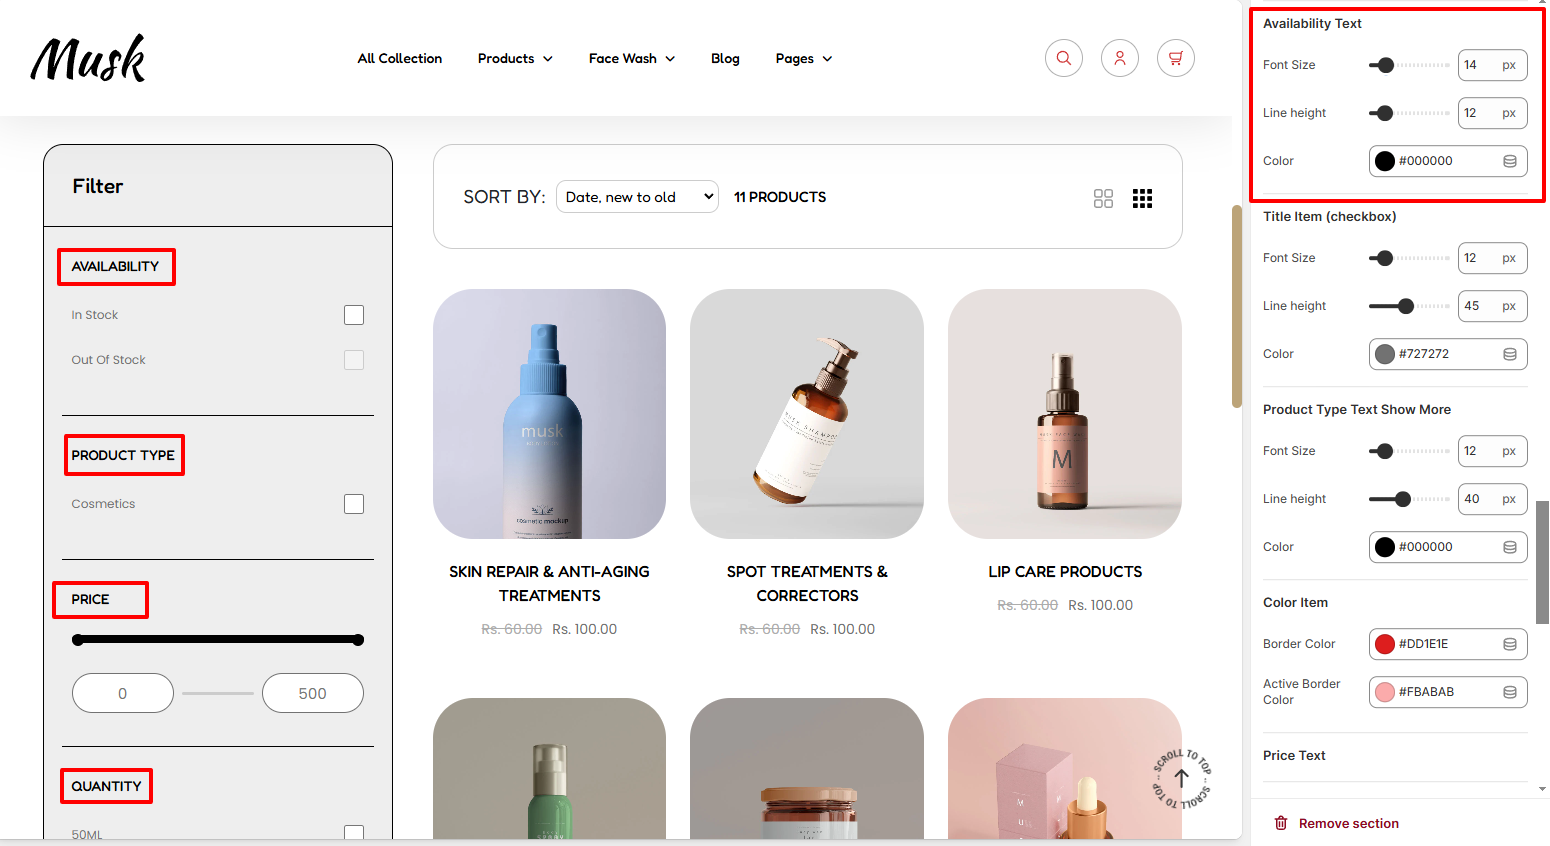Click the green bottle product image

(549, 768)
